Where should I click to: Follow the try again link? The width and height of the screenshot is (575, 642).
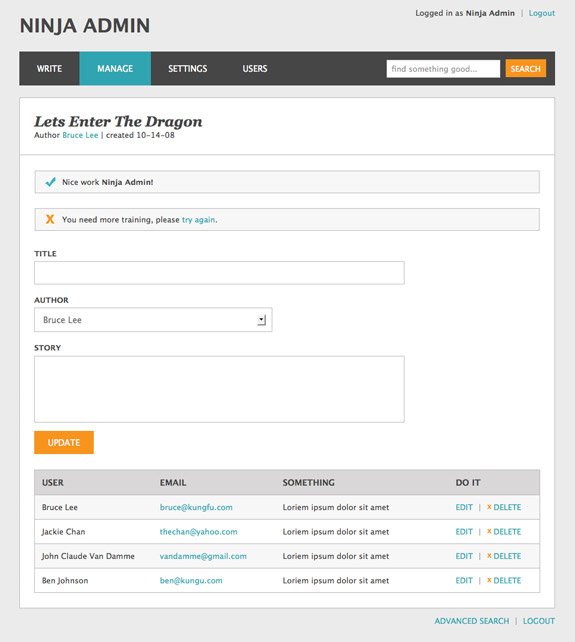[199, 220]
